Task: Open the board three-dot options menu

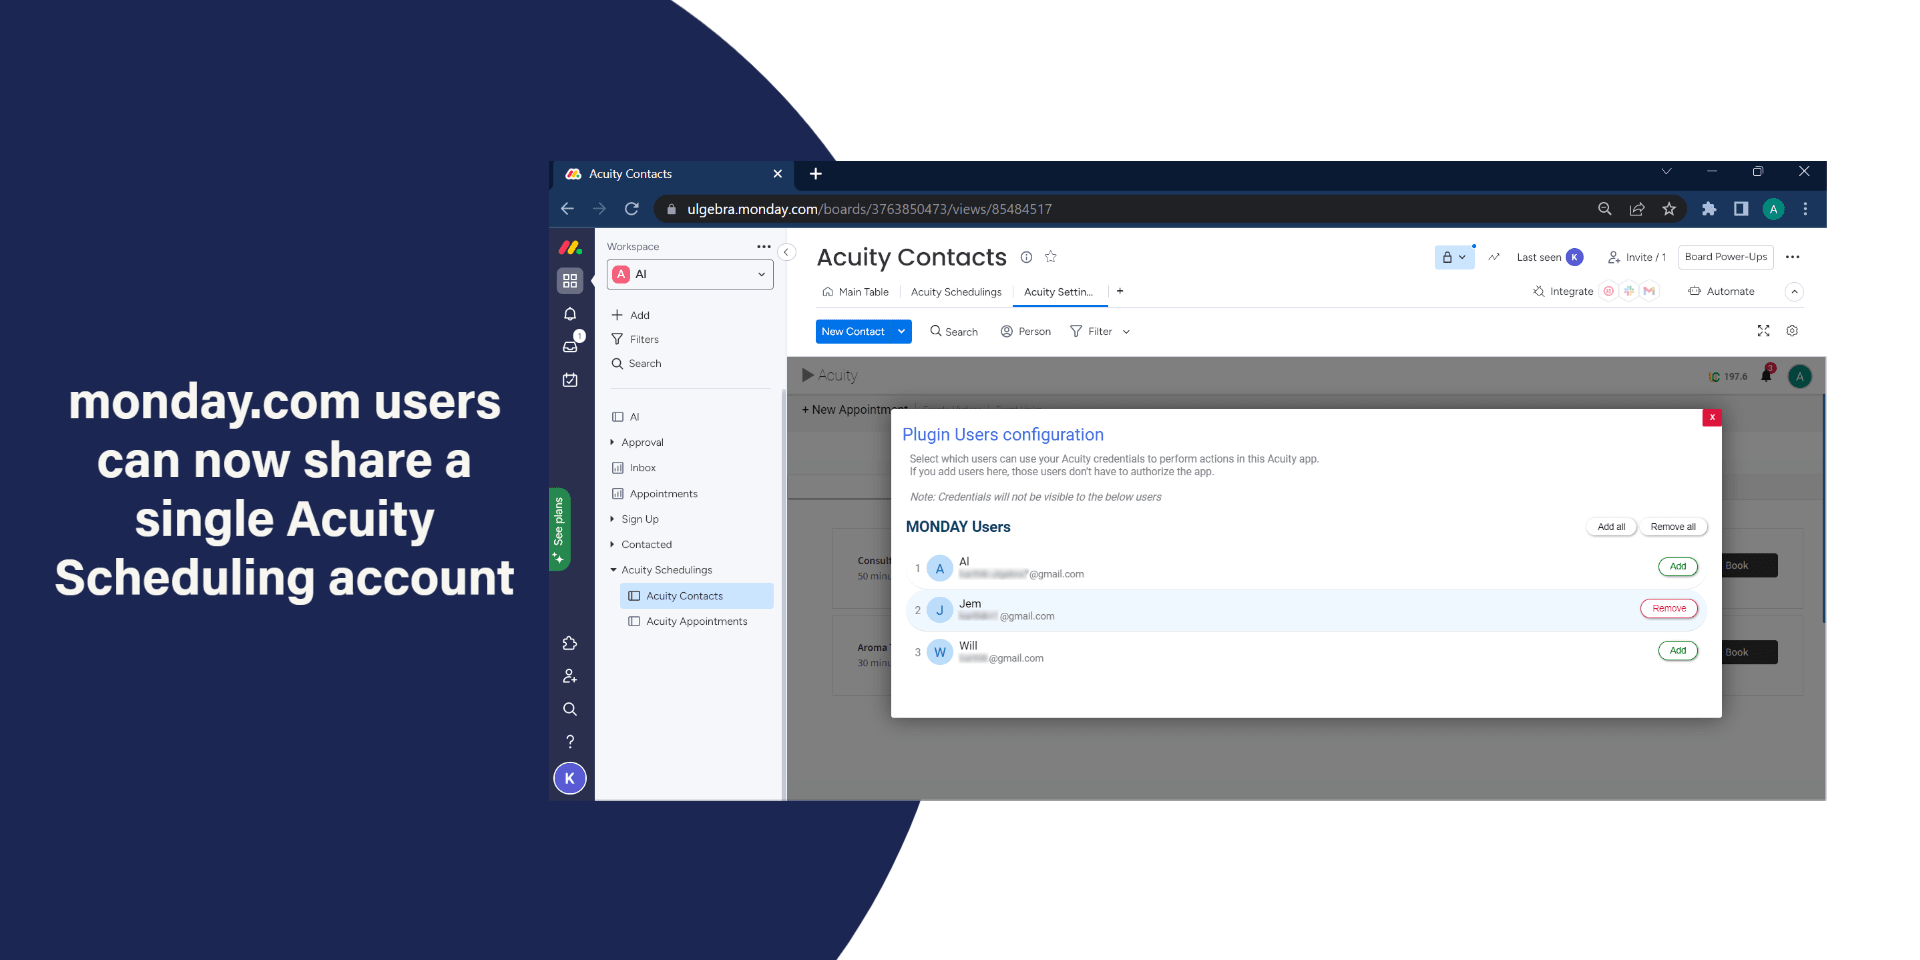Action: [x=1793, y=257]
